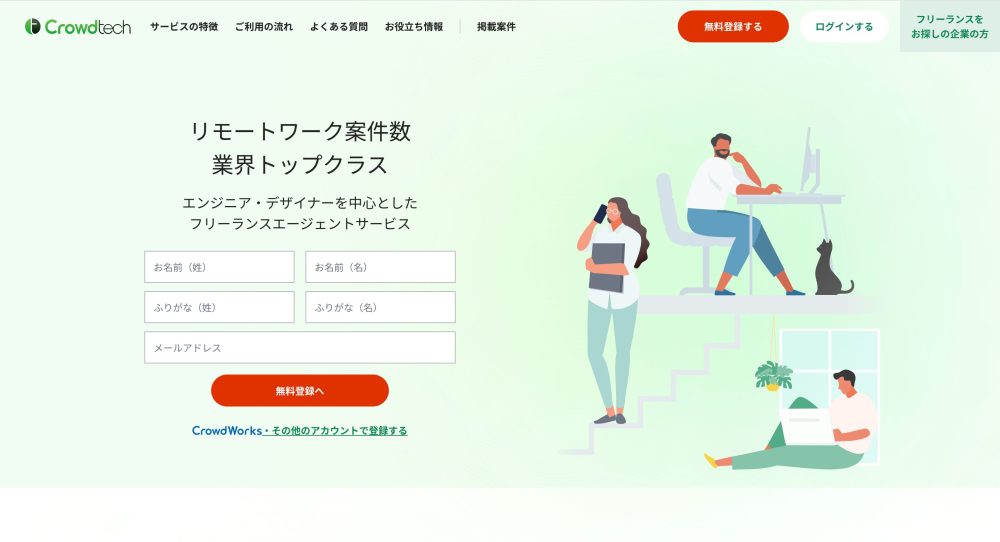Click the black cat illustration
Screen dimensions: 1000x542
832,268
